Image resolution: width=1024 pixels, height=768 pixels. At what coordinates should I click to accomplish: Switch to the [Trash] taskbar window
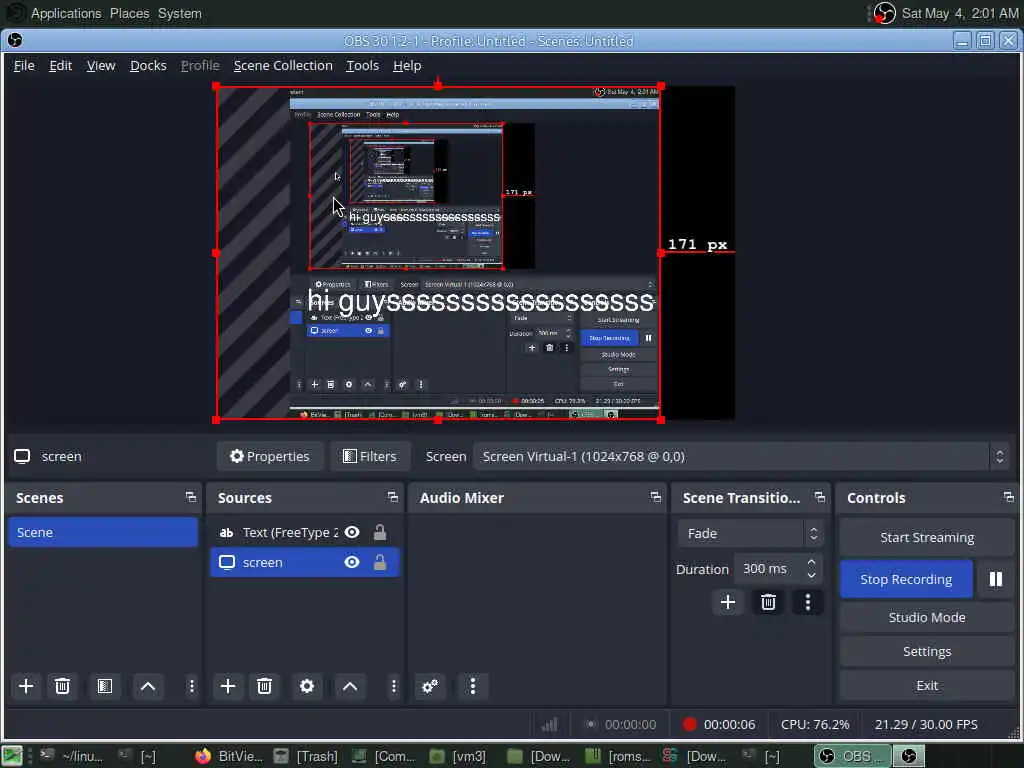point(306,756)
